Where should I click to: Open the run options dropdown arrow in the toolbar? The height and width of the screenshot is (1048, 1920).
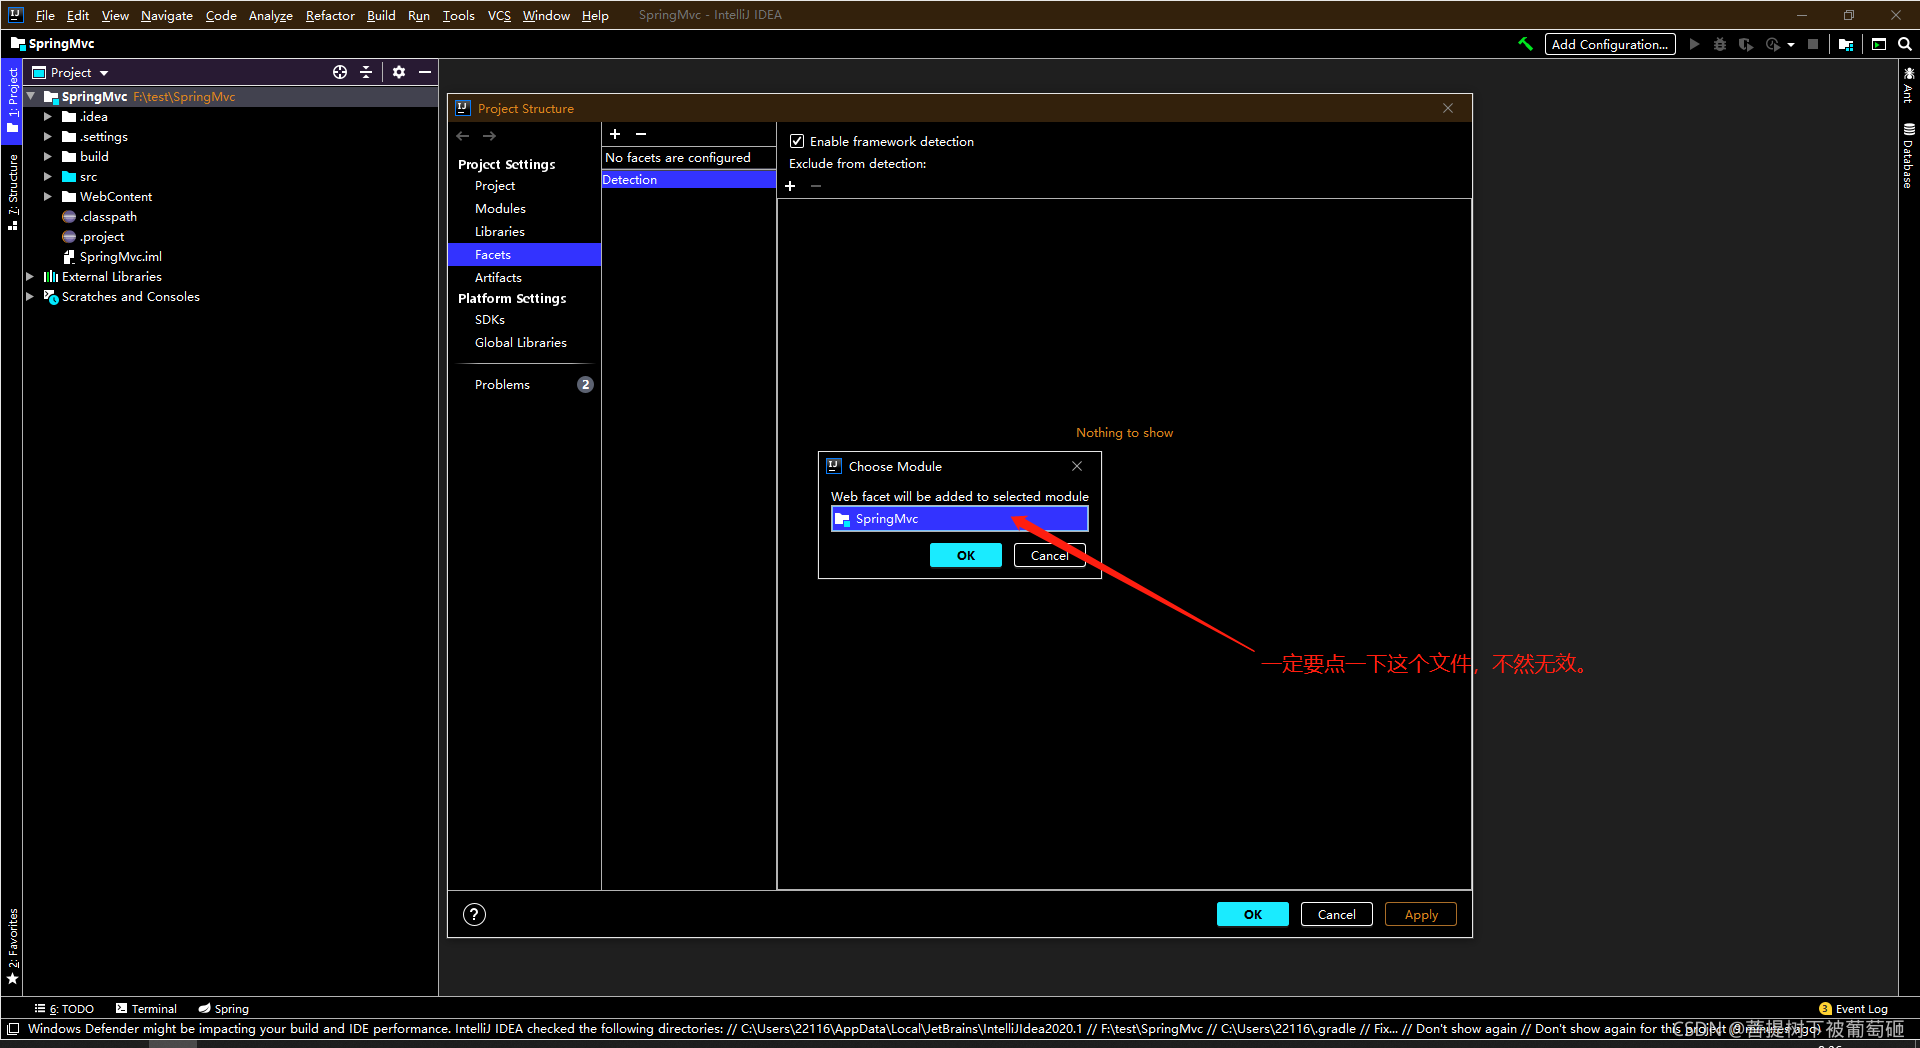pyautogui.click(x=1791, y=45)
